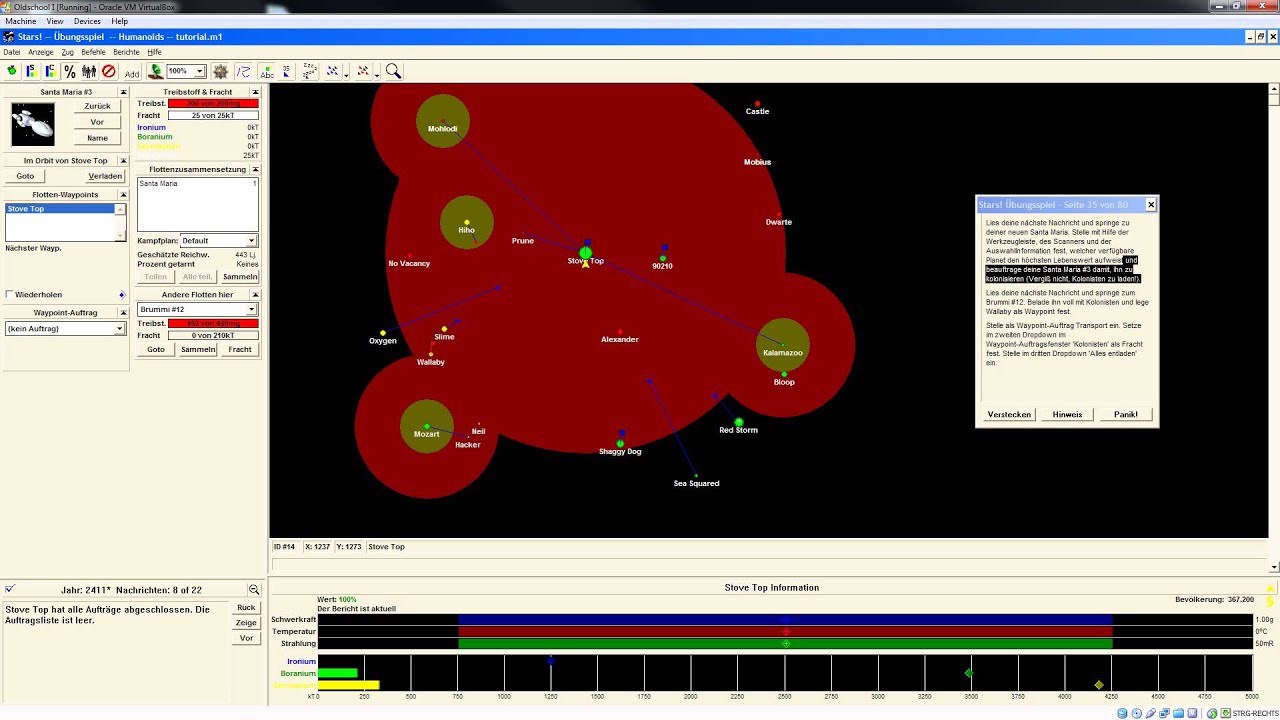Open the Anzeige menu
The width and height of the screenshot is (1280, 720).
tap(41, 52)
